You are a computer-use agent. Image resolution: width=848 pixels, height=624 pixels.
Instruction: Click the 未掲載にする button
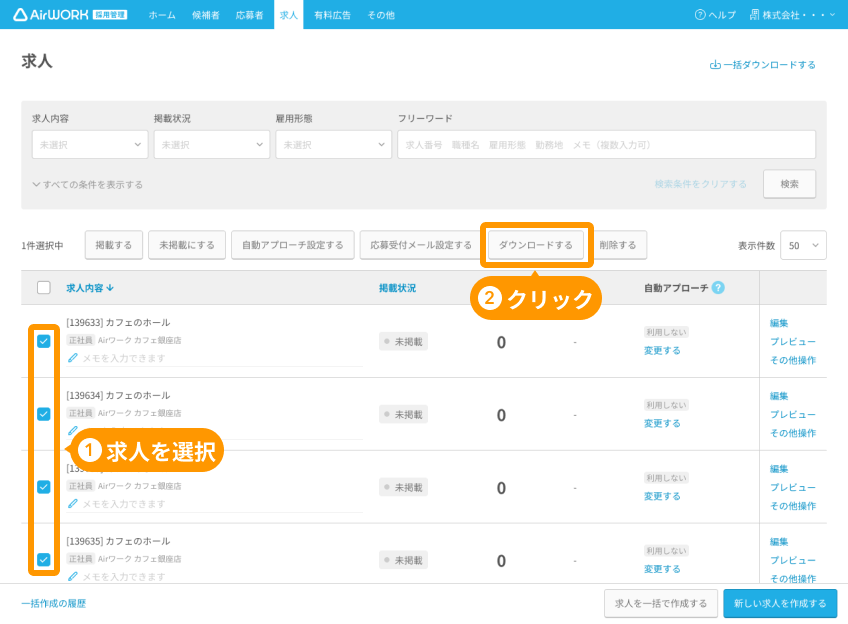pyautogui.click(x=187, y=245)
